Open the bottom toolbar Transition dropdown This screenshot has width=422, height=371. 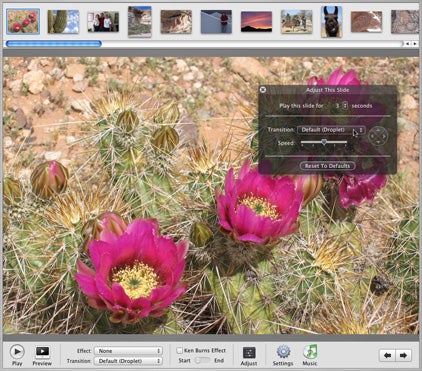(x=128, y=361)
